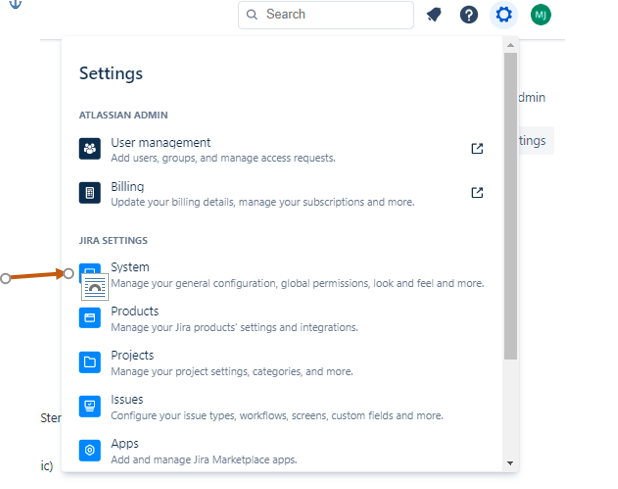Click the 'Add users, groups, and manage access requests.' text
This screenshot has height=489, width=618.
(223, 158)
